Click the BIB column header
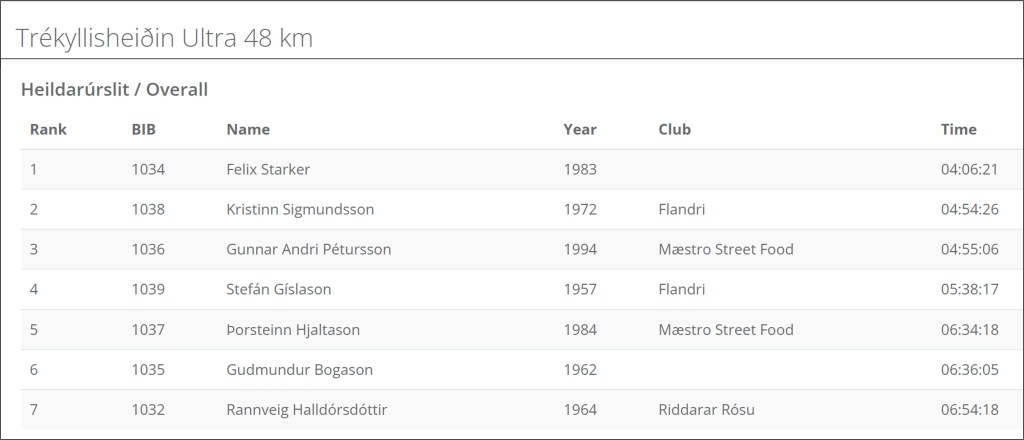Screen dimensions: 1024x440 (x=144, y=129)
